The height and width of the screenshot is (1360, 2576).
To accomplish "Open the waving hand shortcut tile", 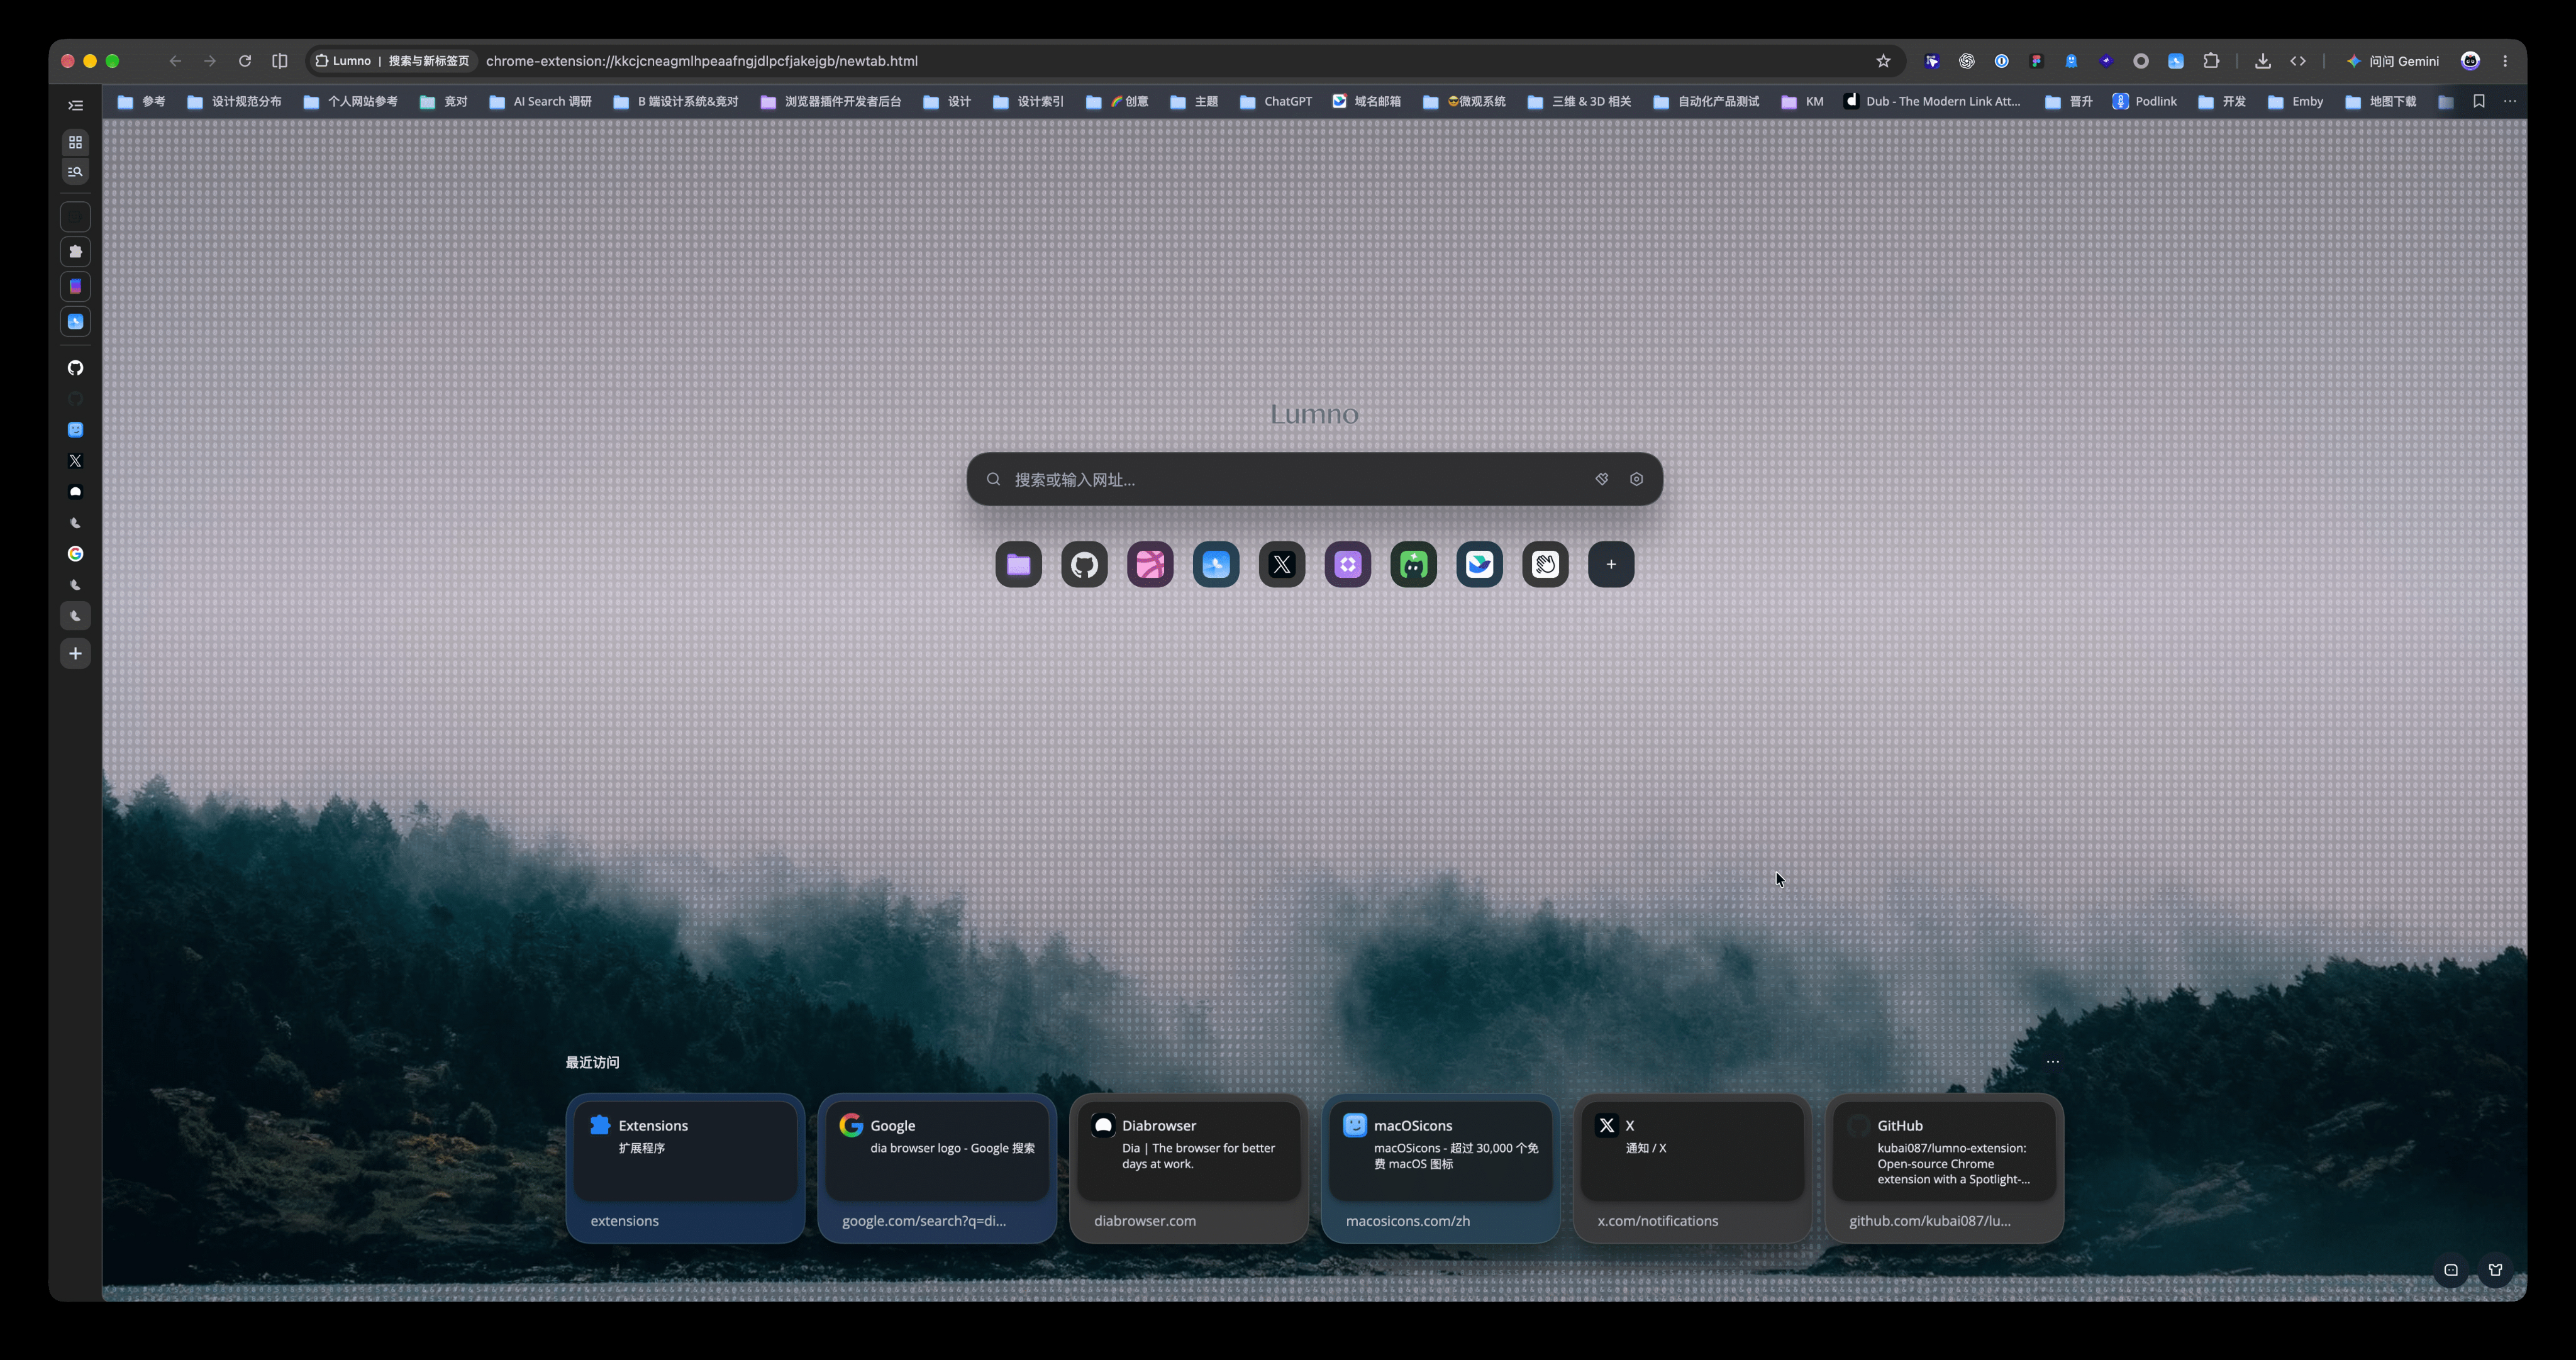I will click(x=1545, y=564).
